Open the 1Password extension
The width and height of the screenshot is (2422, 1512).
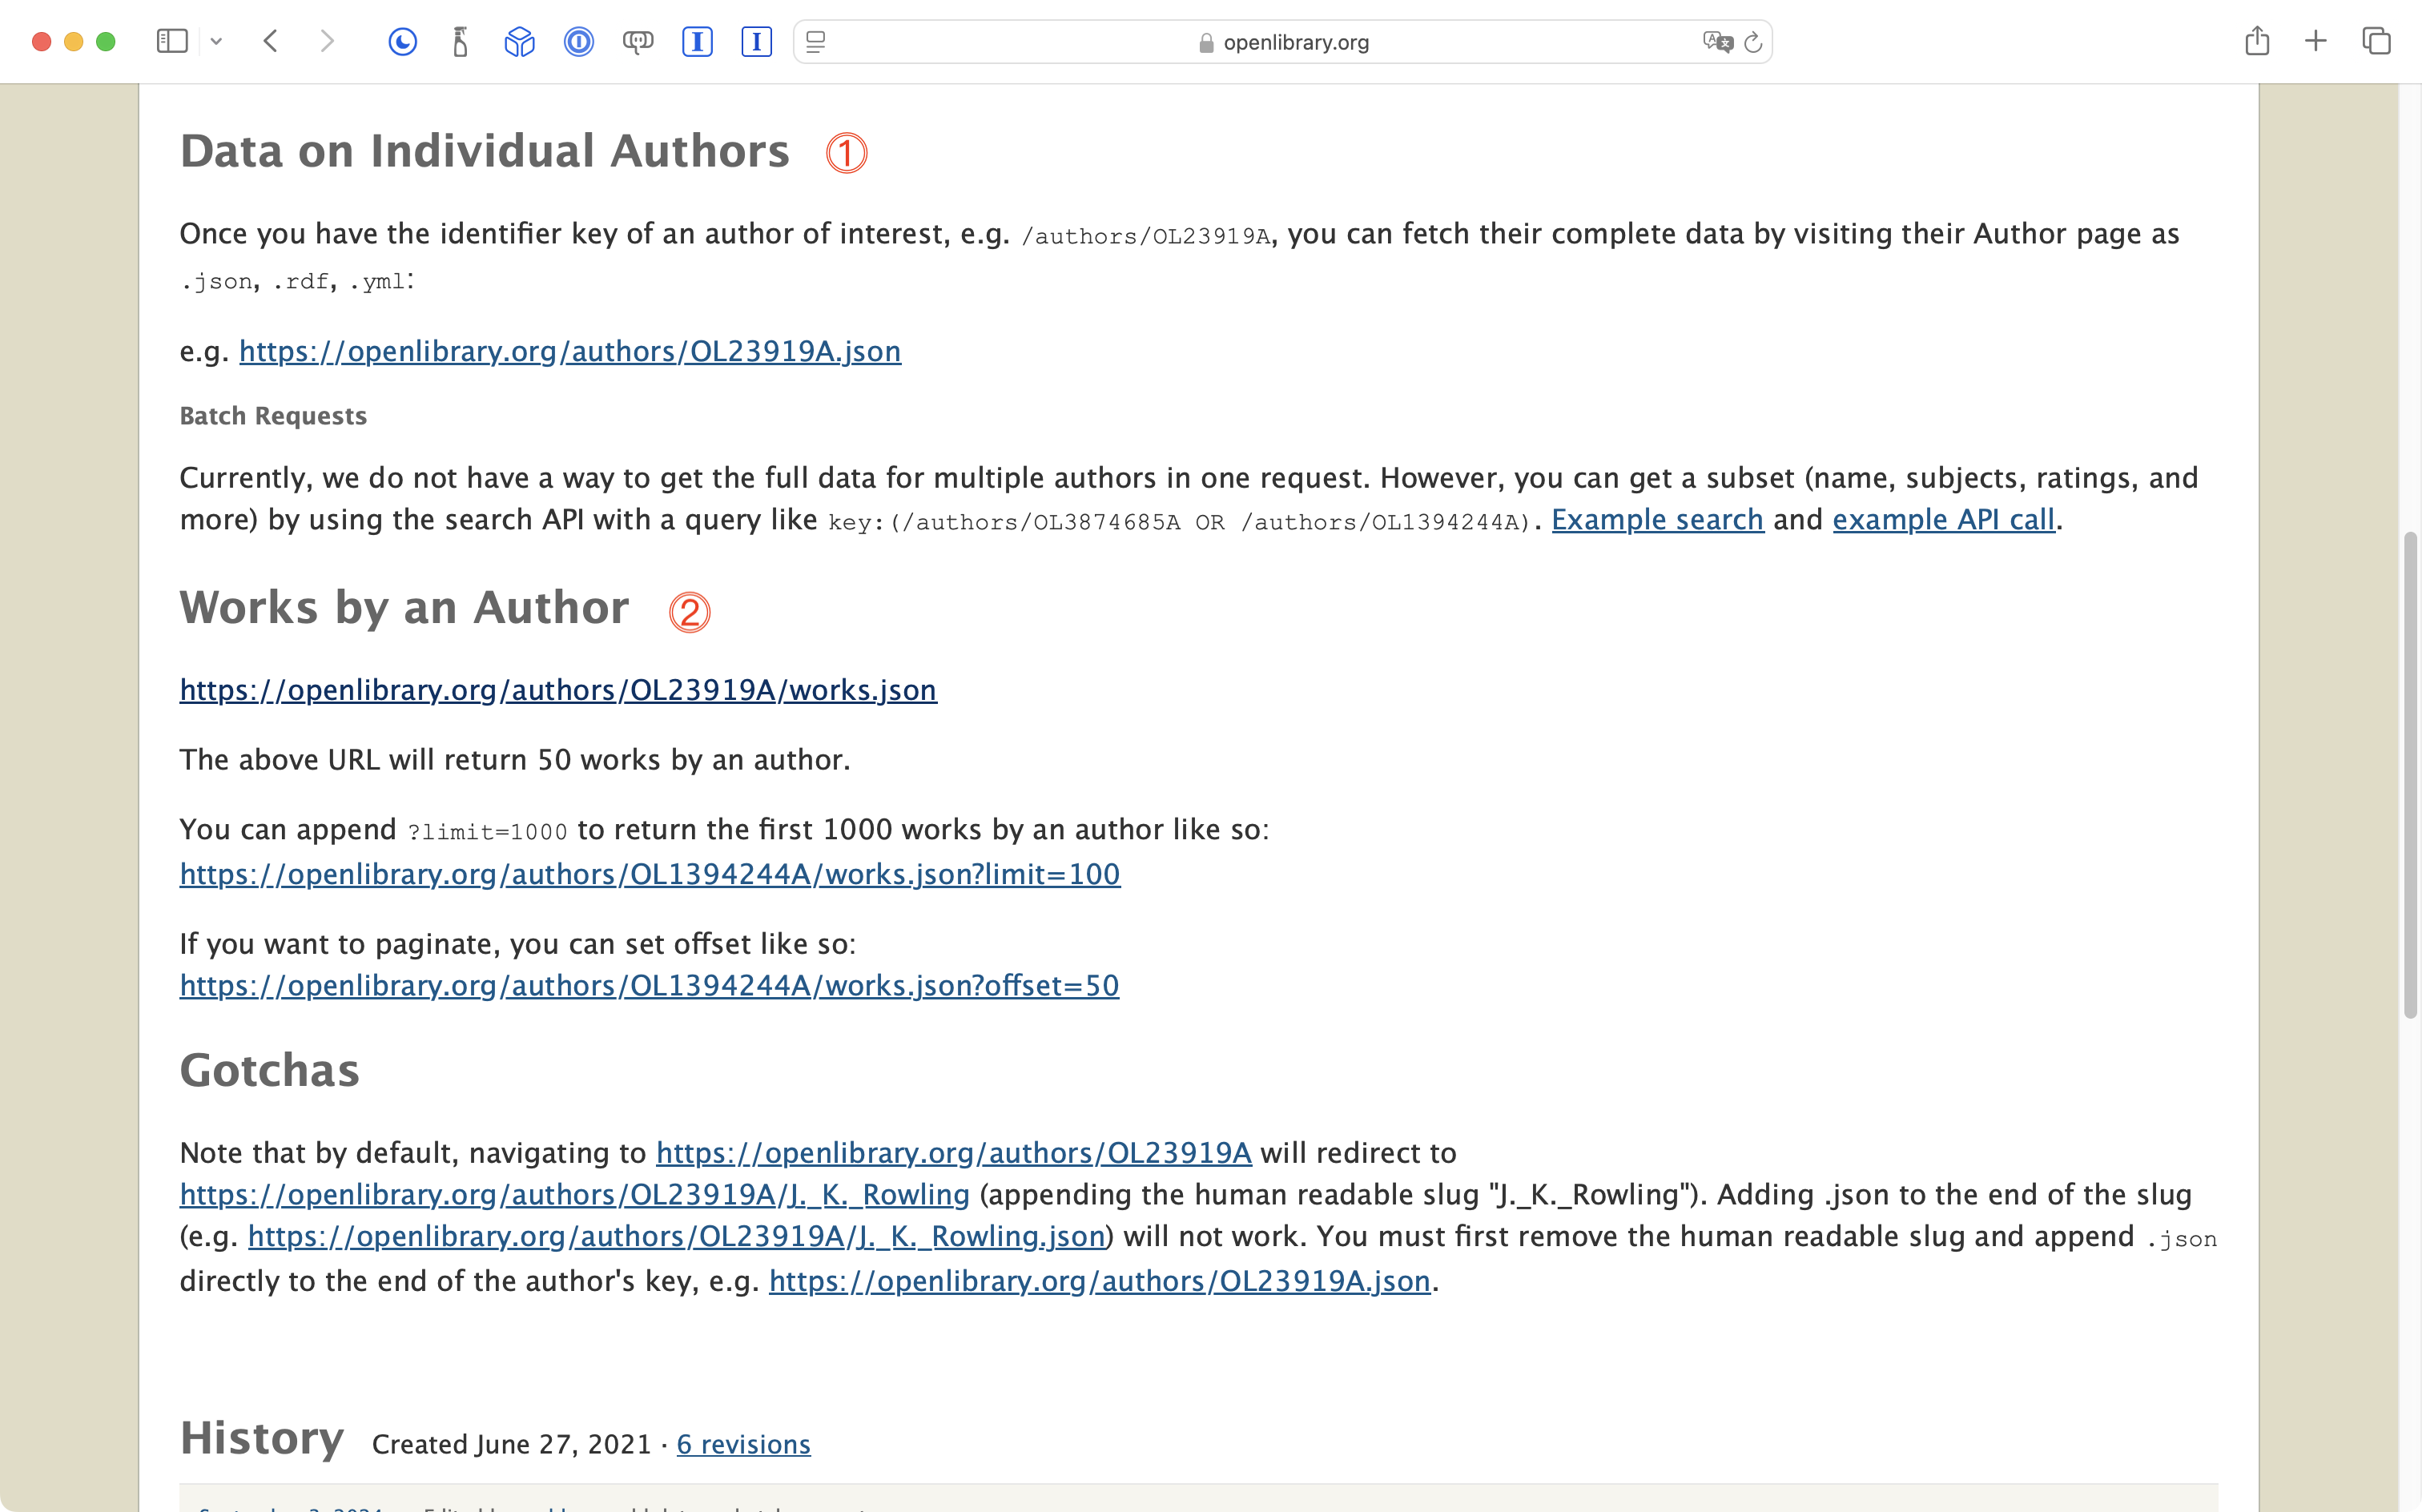pyautogui.click(x=578, y=41)
